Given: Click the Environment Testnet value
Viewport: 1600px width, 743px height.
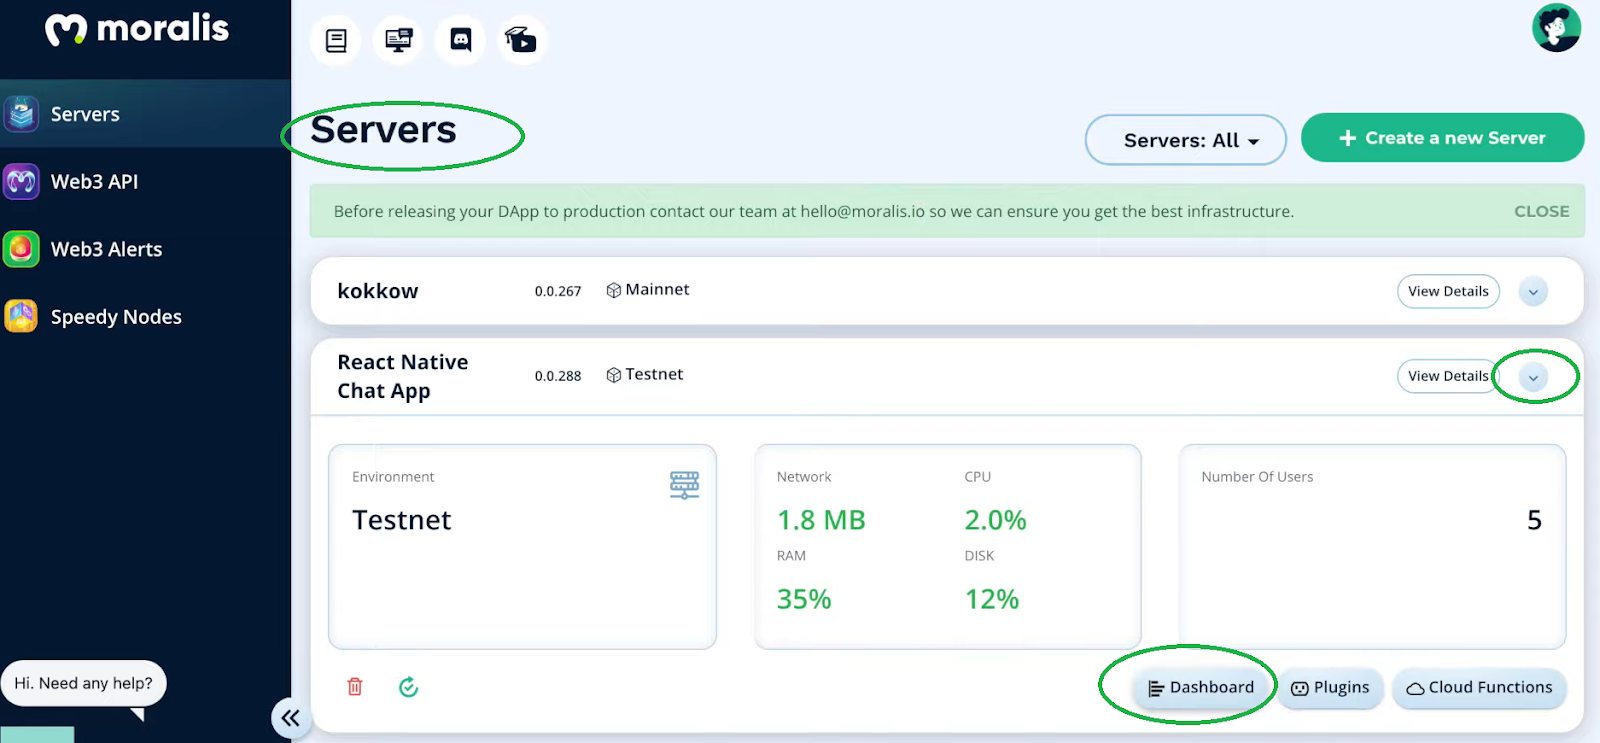Looking at the screenshot, I should tap(401, 520).
